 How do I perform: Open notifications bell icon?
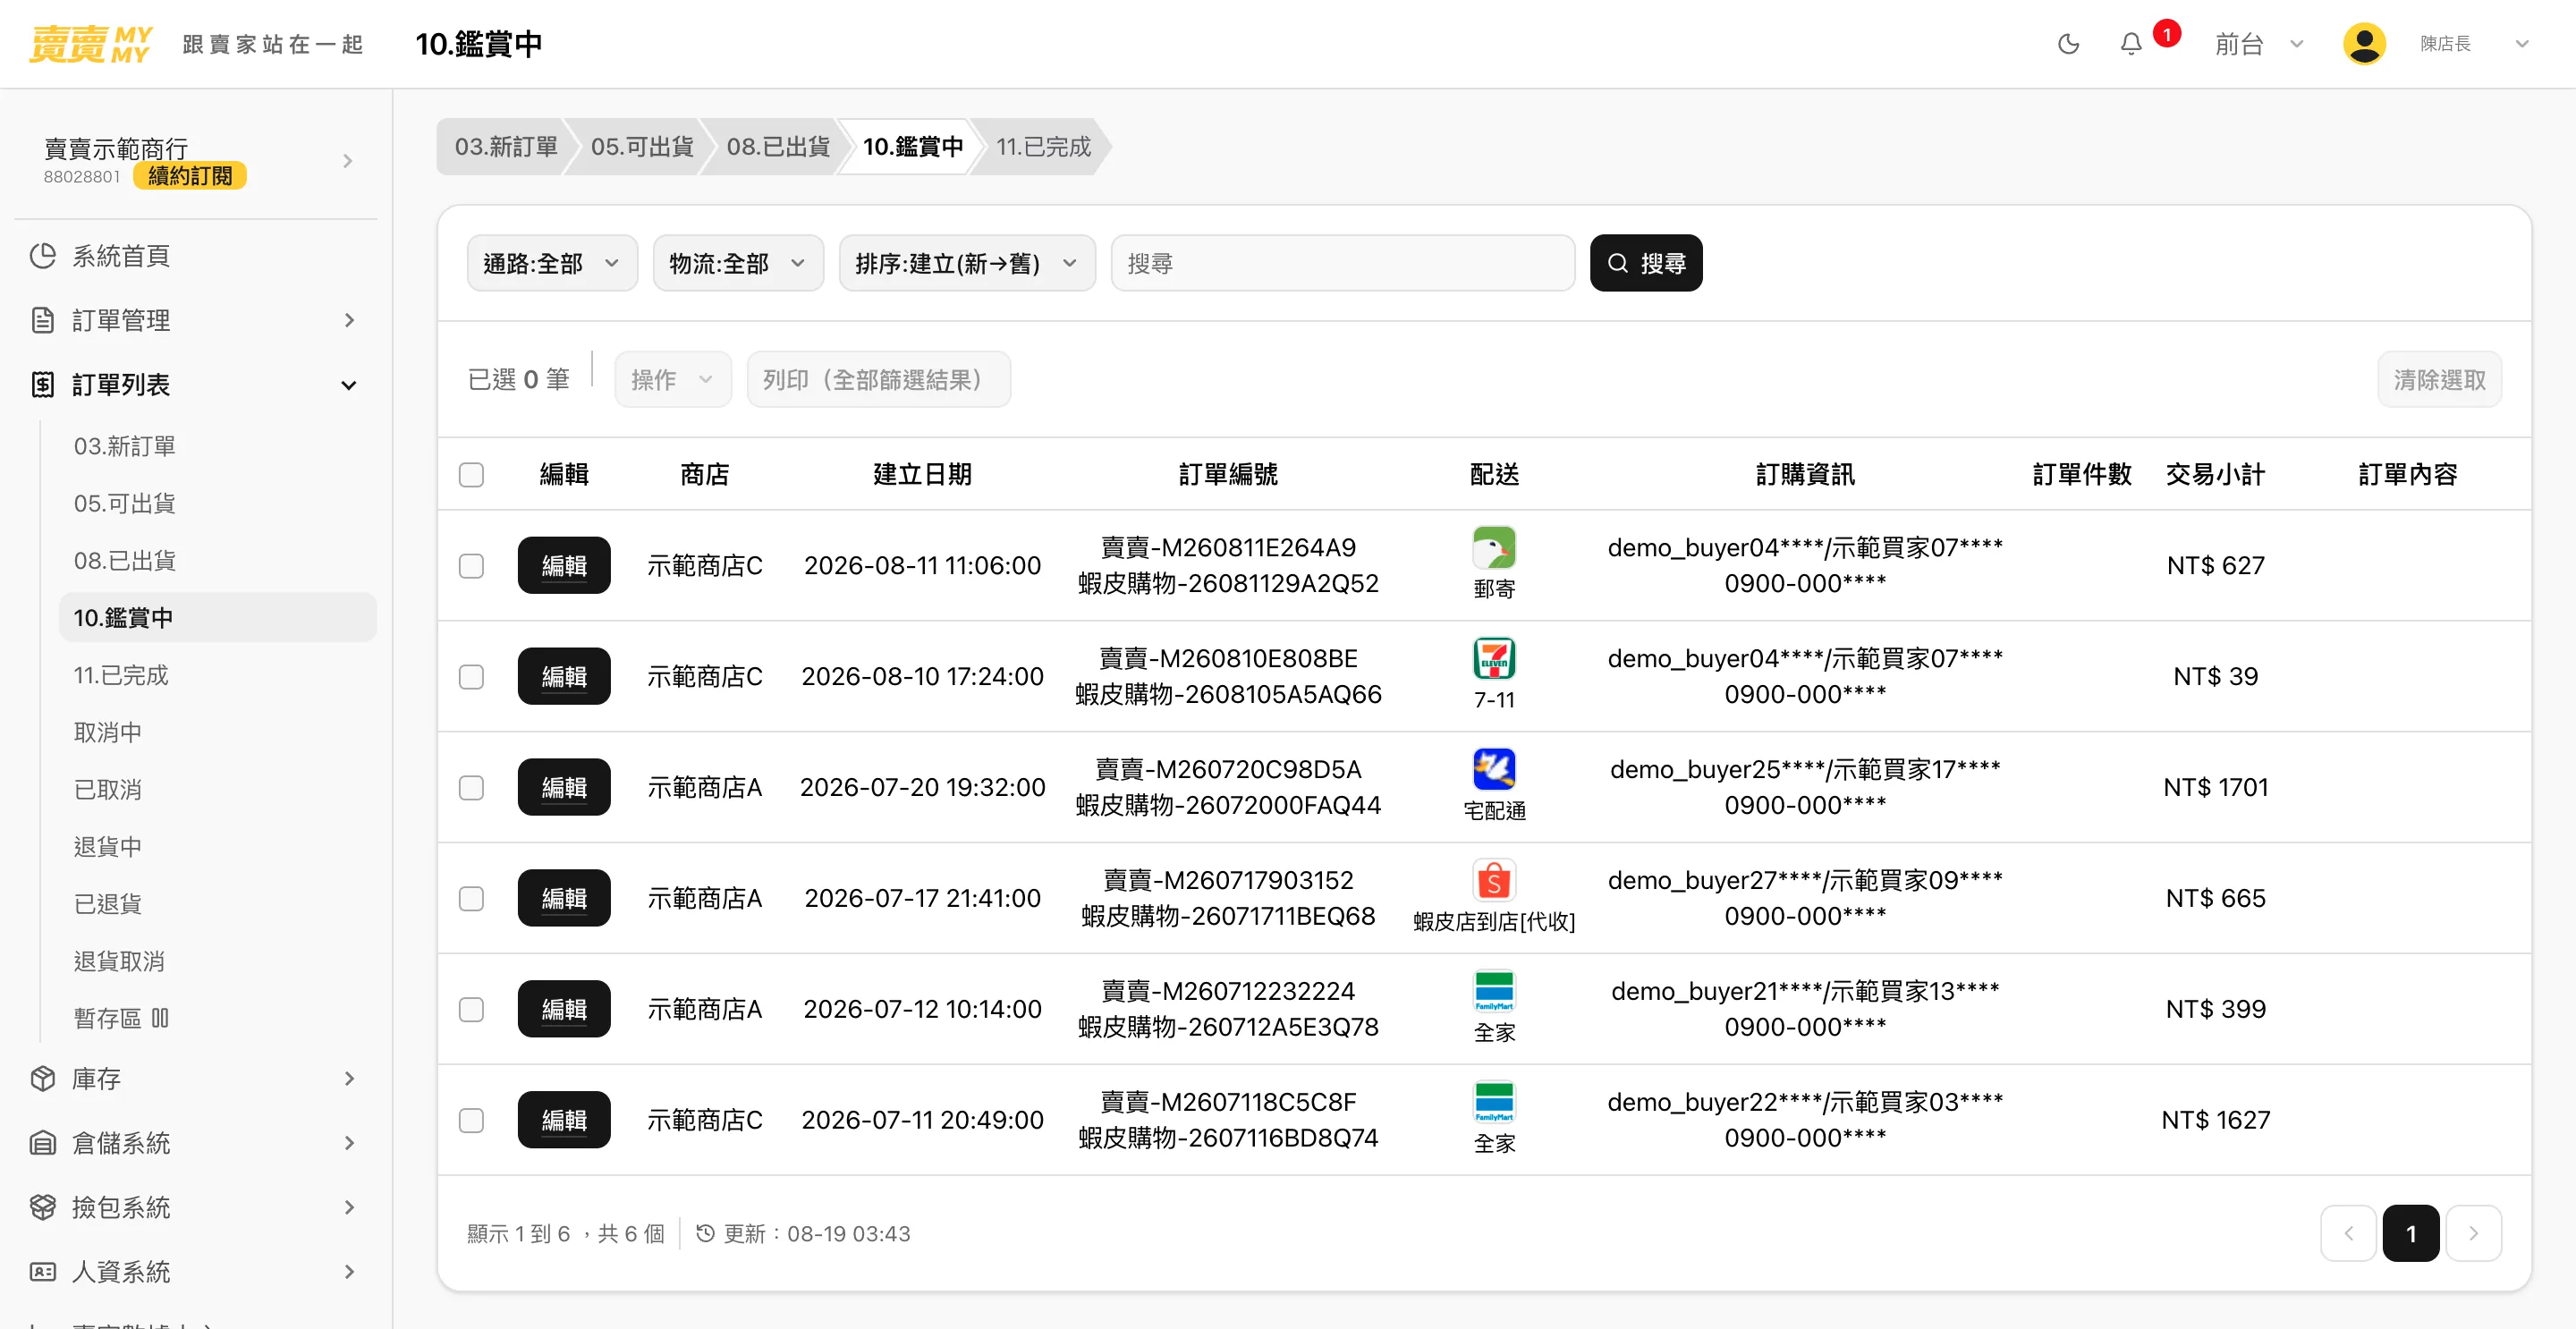(2131, 44)
